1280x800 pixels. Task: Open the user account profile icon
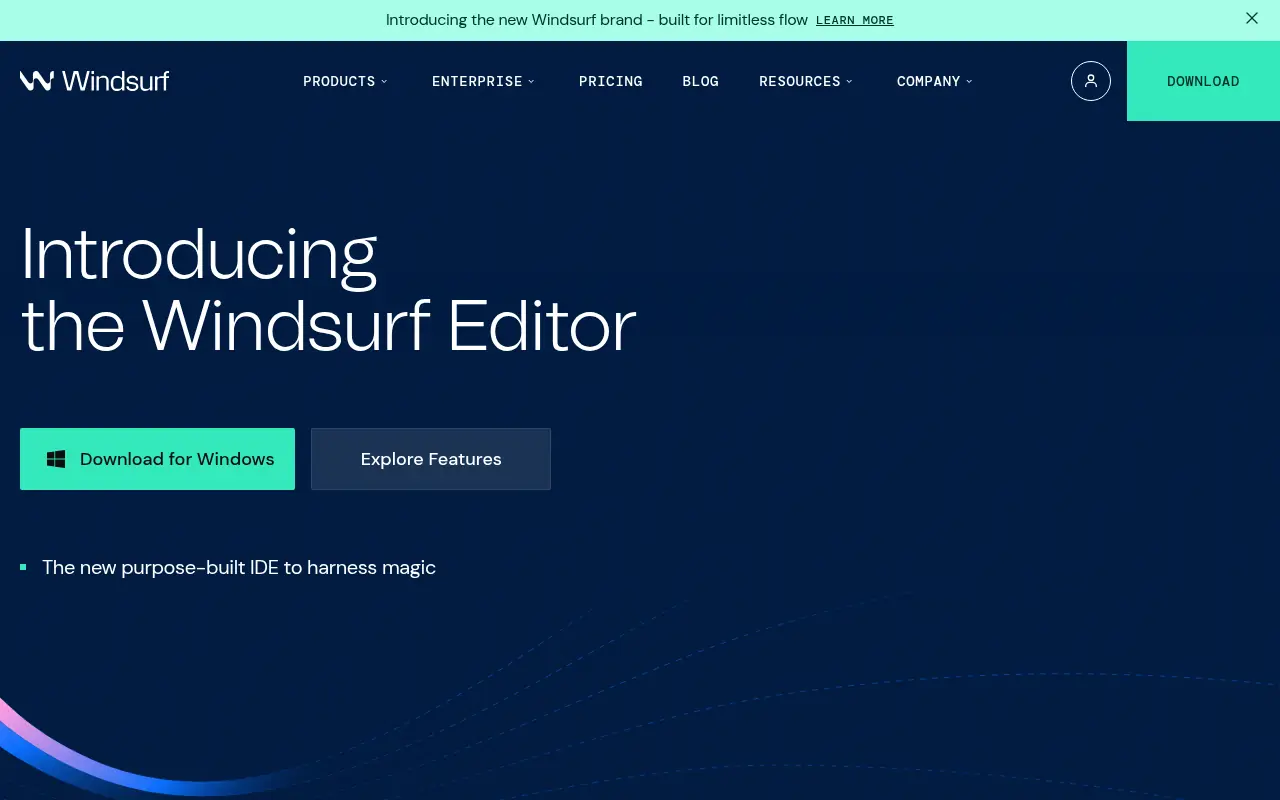click(1090, 81)
